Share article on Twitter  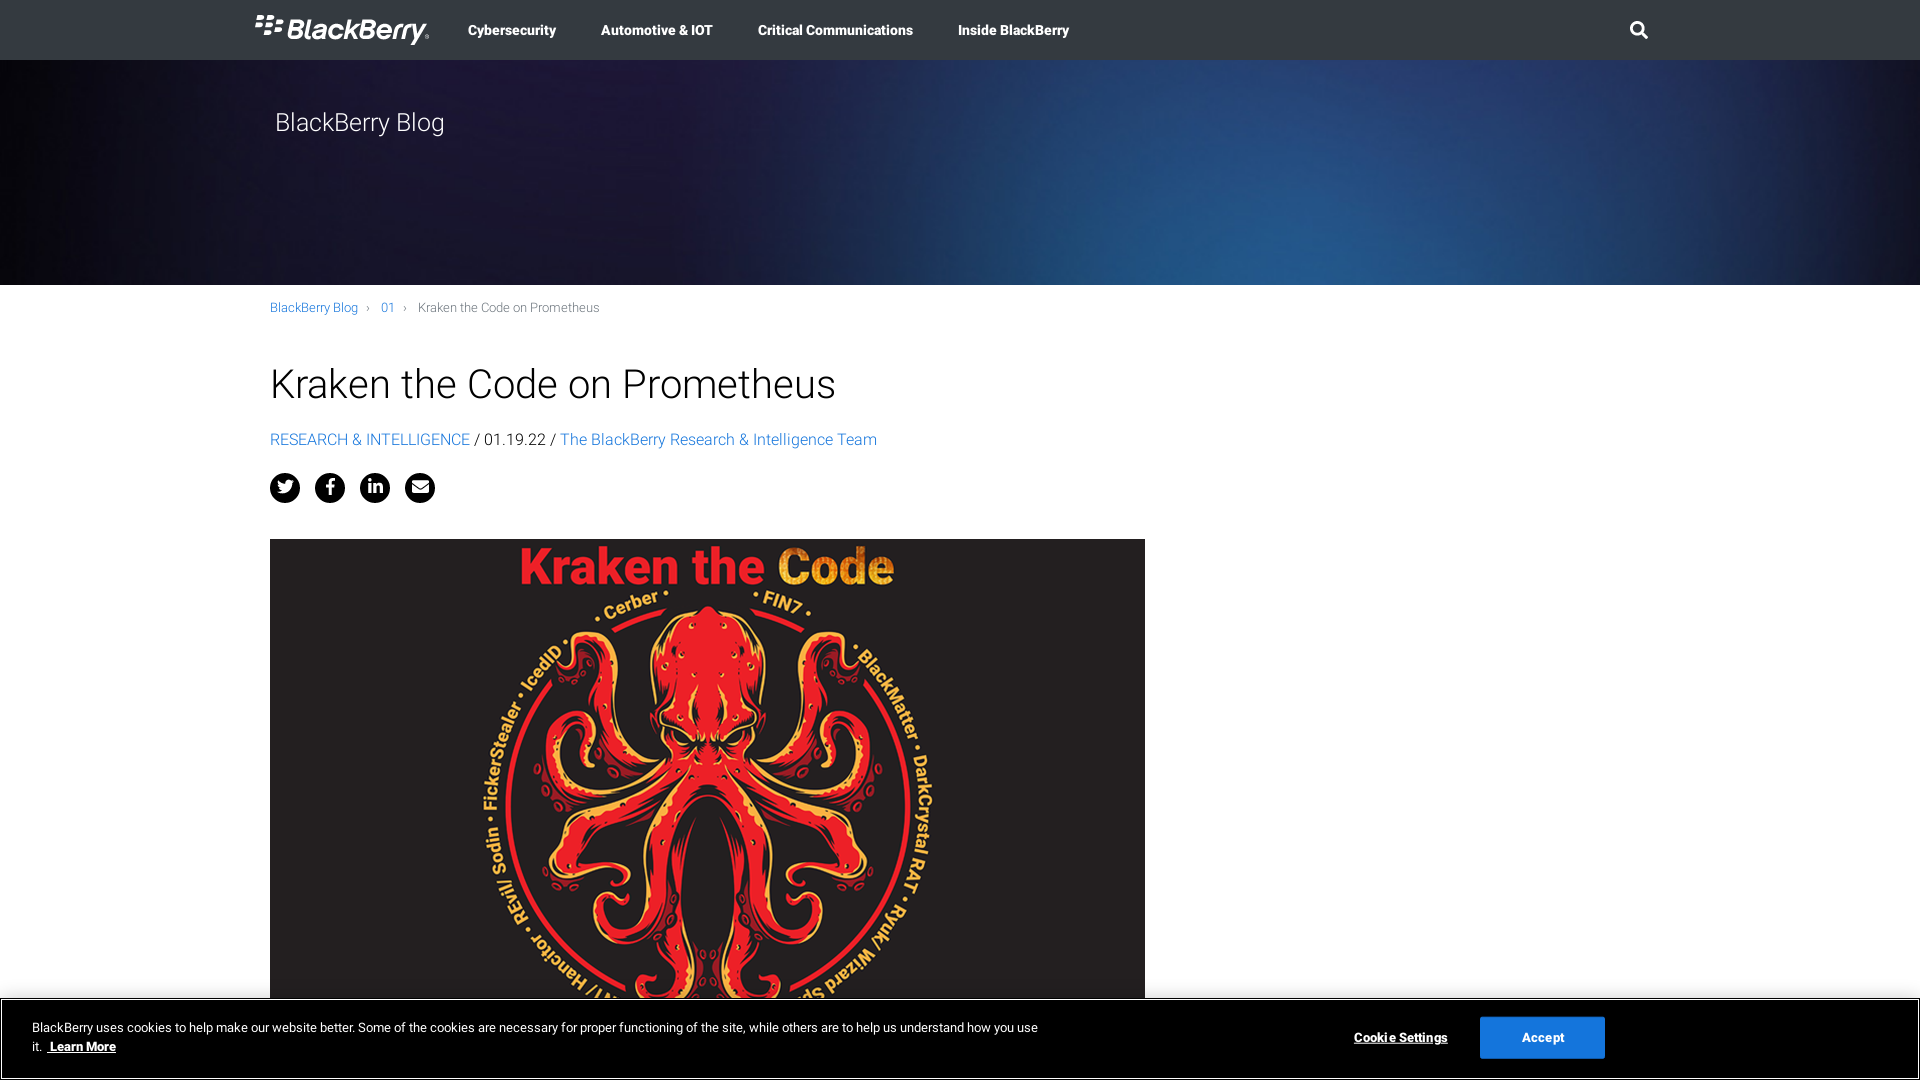coord(285,488)
